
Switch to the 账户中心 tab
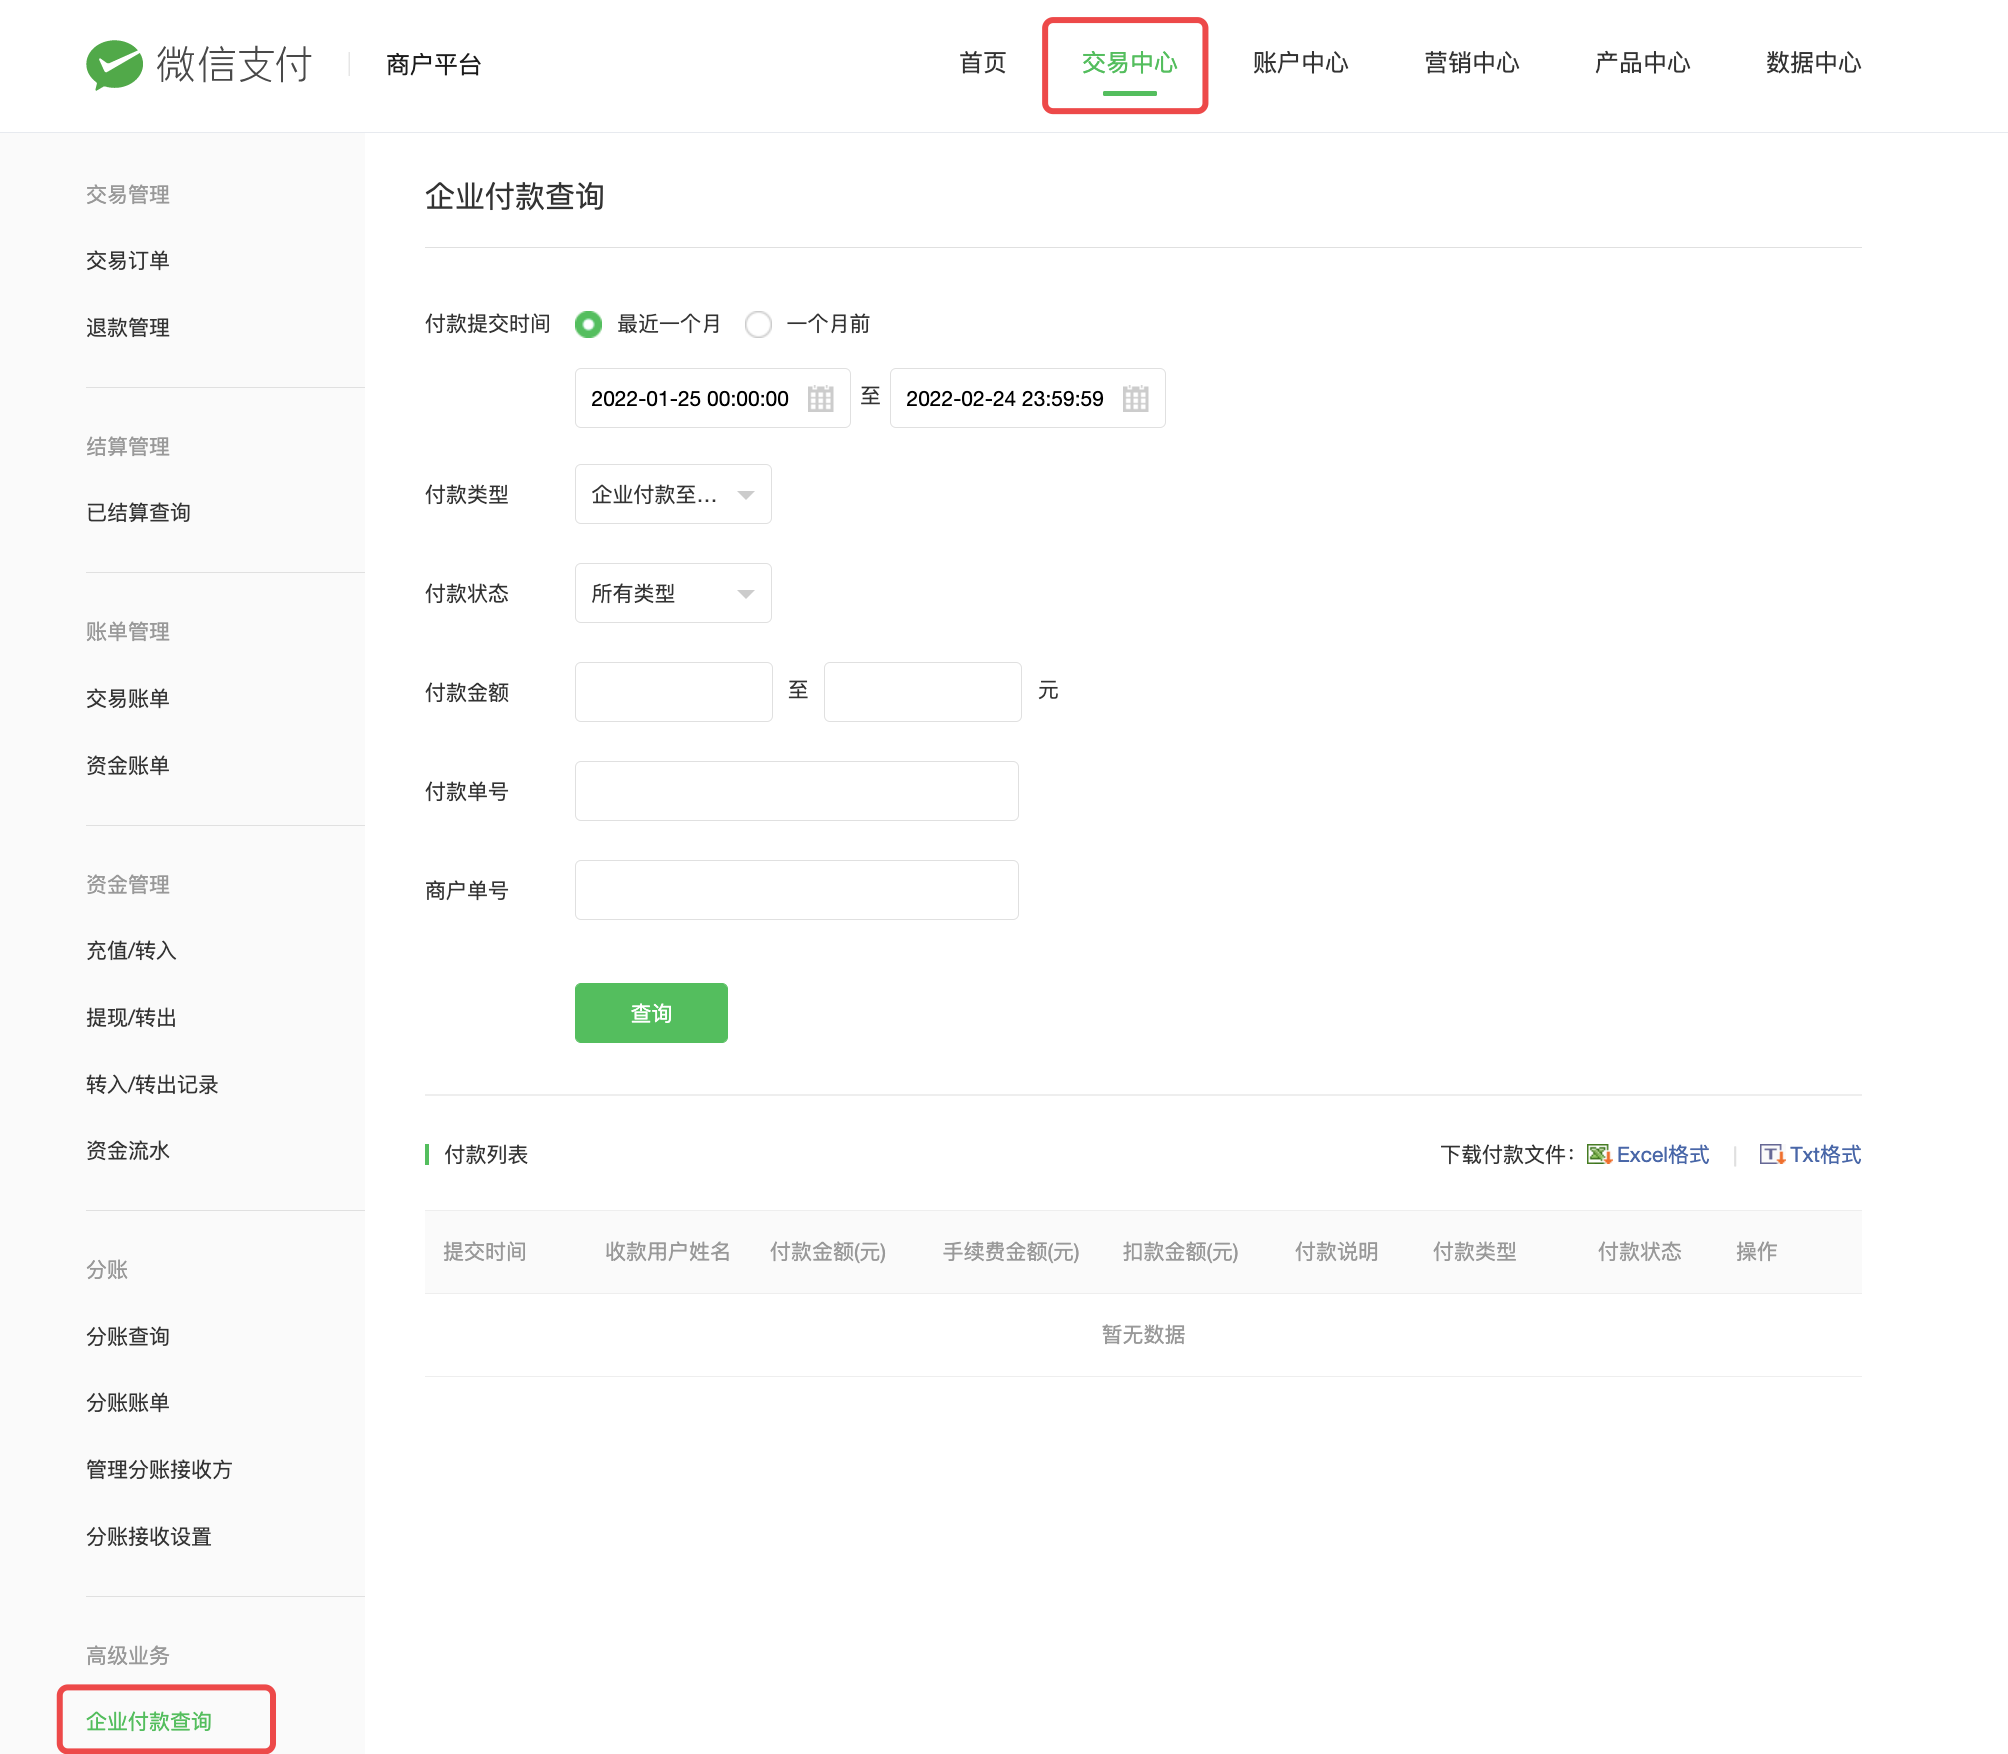(1300, 63)
